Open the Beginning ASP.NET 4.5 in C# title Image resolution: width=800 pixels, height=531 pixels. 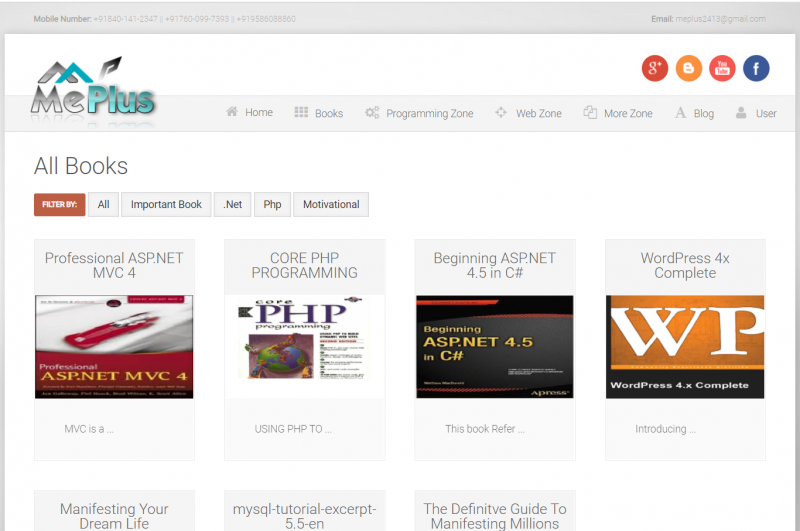(495, 265)
